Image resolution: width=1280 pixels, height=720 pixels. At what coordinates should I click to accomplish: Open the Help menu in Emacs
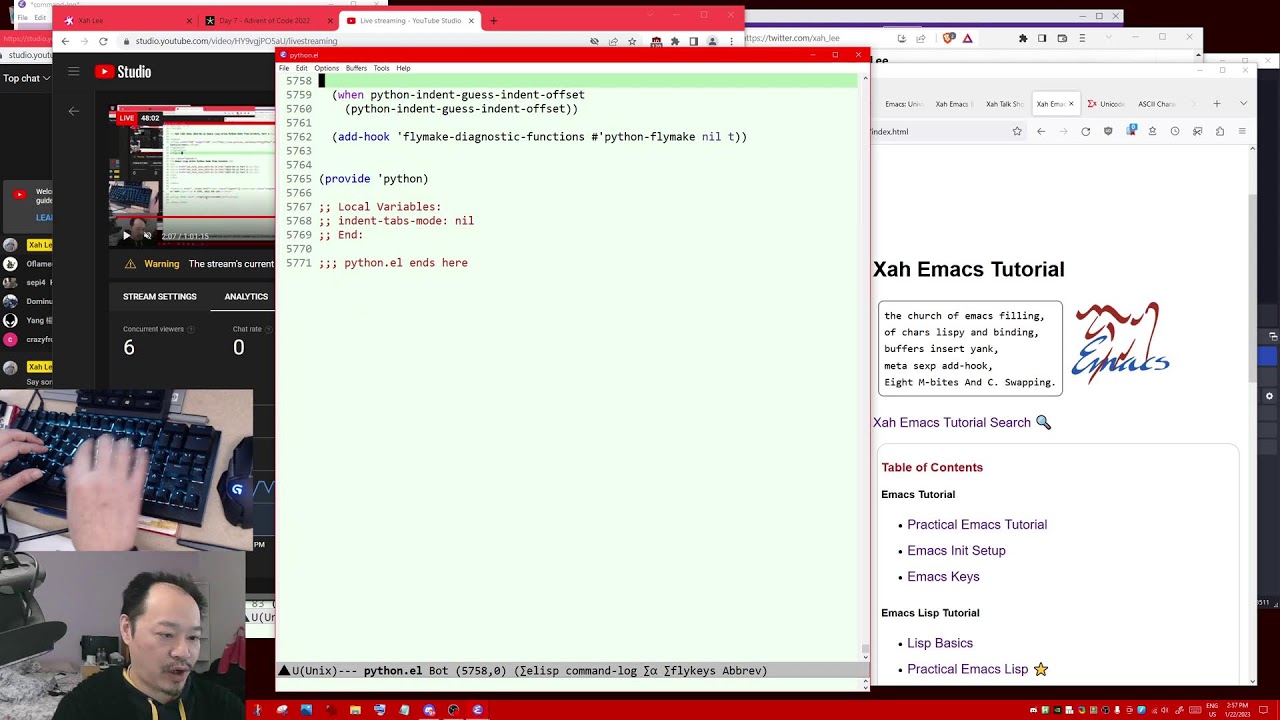[x=403, y=68]
